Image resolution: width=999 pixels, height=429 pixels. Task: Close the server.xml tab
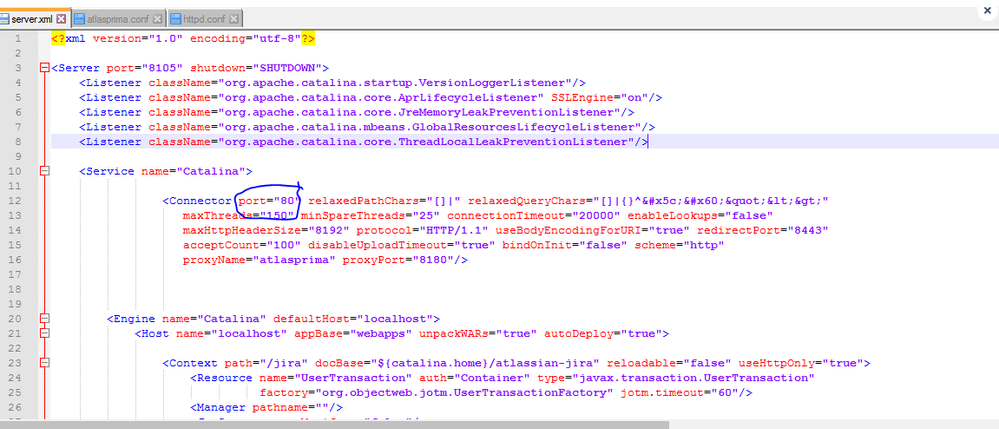tap(61, 19)
